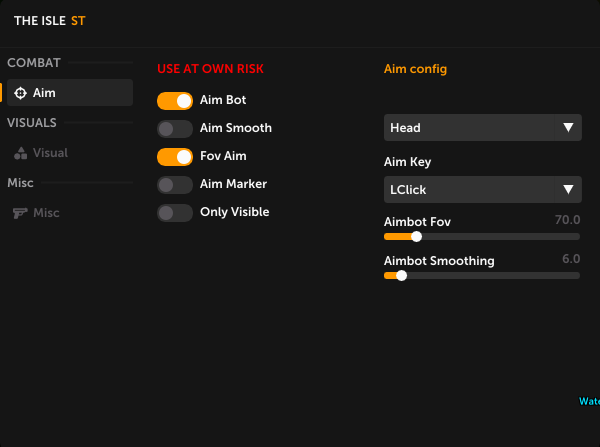Click the gun icon beside Misc
600x447 pixels.
point(20,213)
